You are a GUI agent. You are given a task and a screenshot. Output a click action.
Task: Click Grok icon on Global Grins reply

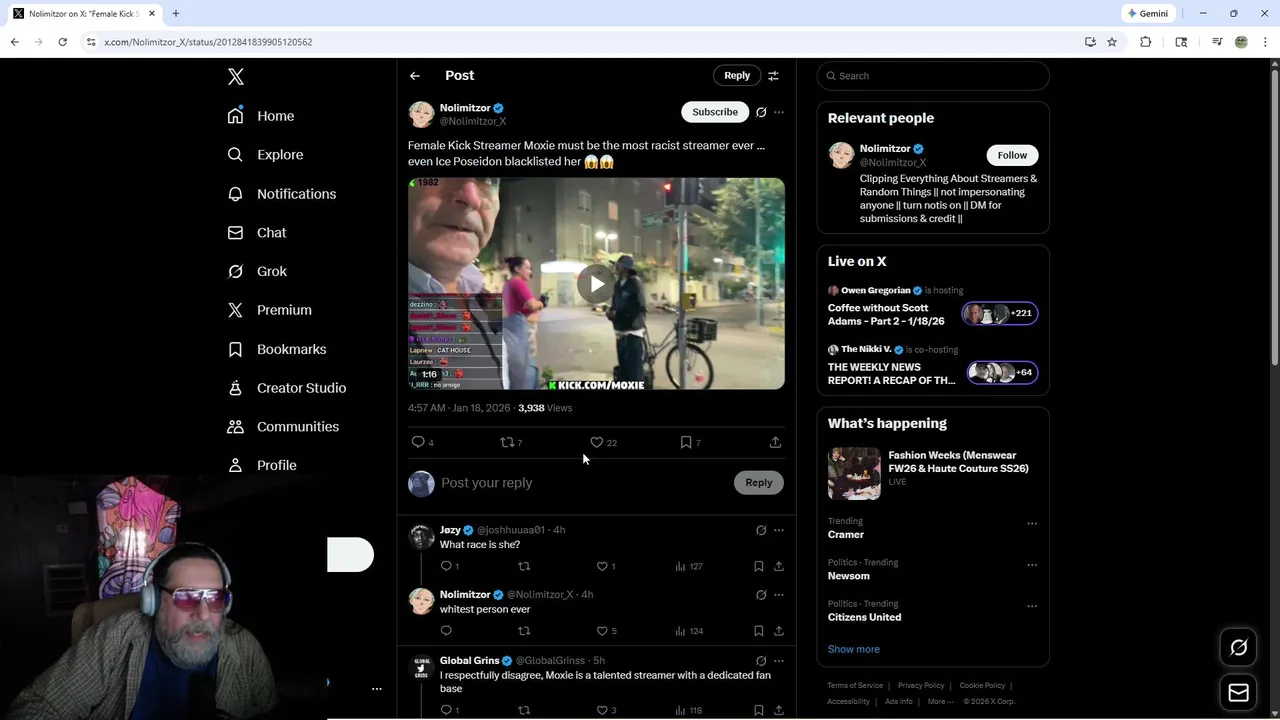pyautogui.click(x=761, y=661)
